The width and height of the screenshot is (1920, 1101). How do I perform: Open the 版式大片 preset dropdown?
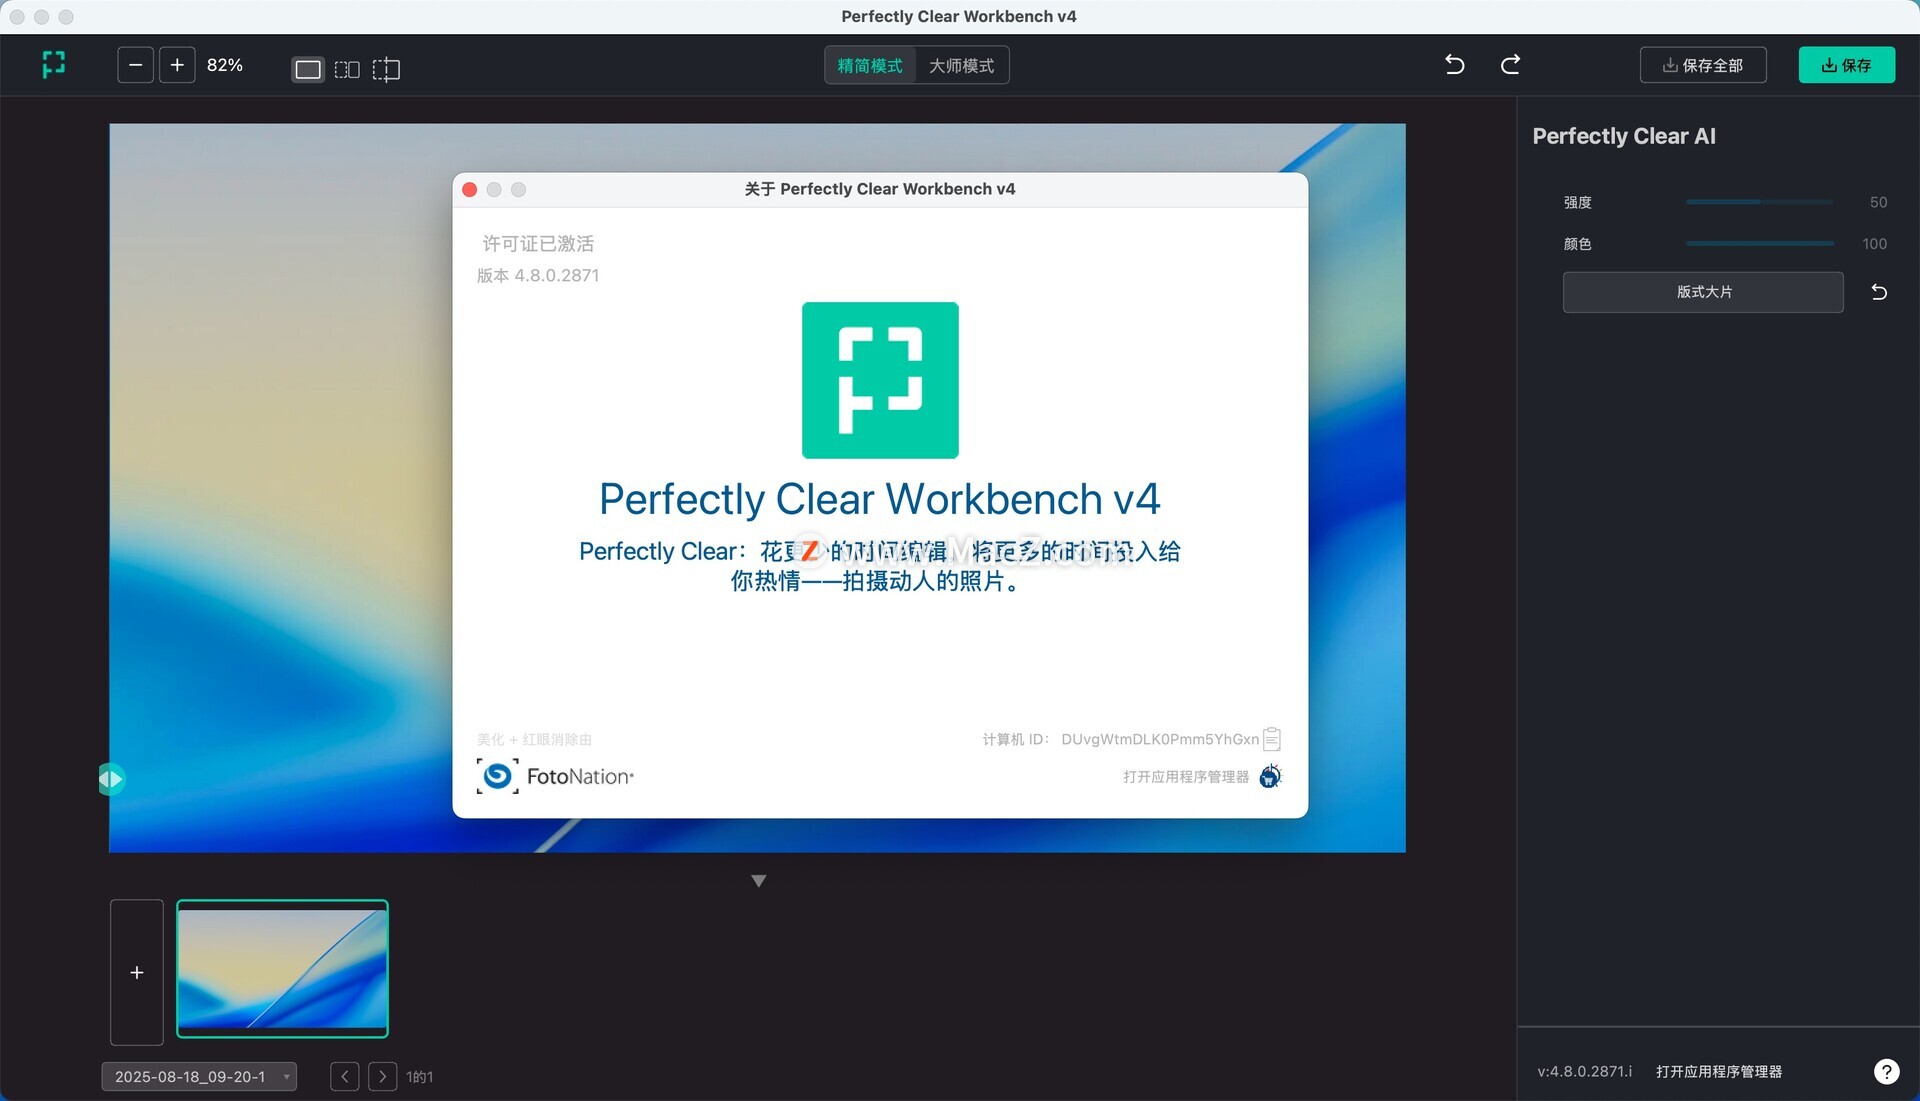point(1702,292)
